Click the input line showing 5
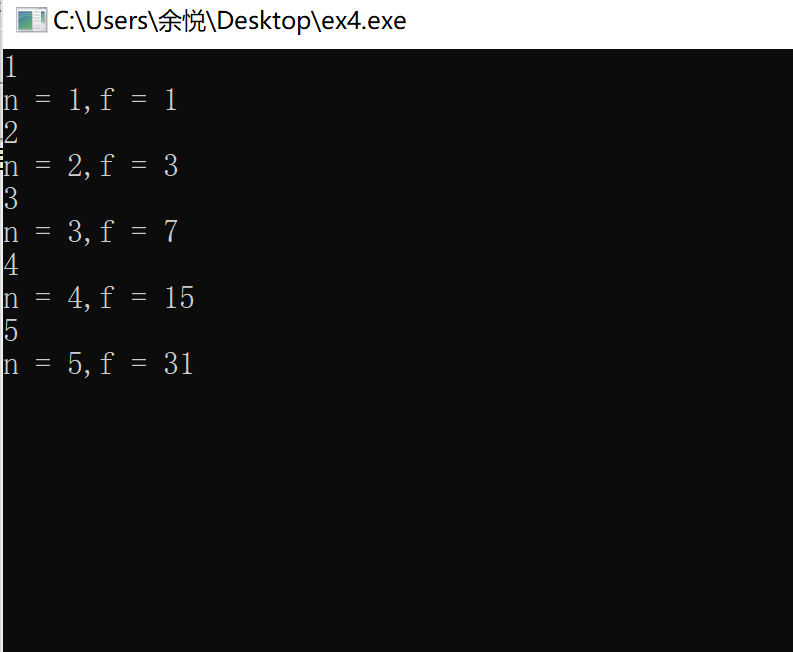The height and width of the screenshot is (652, 793). click(x=11, y=331)
